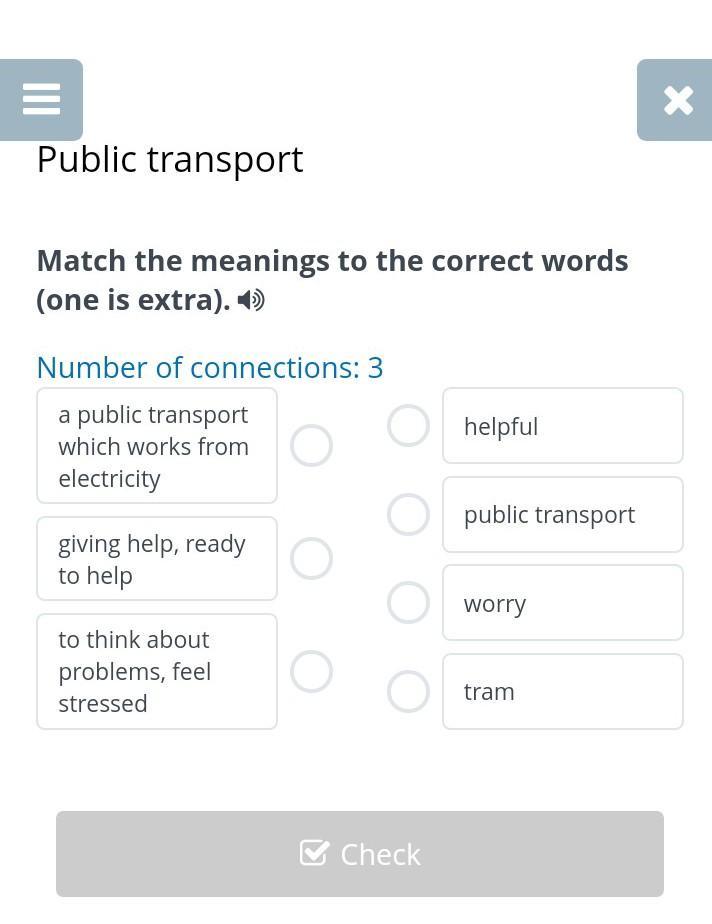Select the circle next to 'worry'
This screenshot has height=924, width=712.
point(408,603)
